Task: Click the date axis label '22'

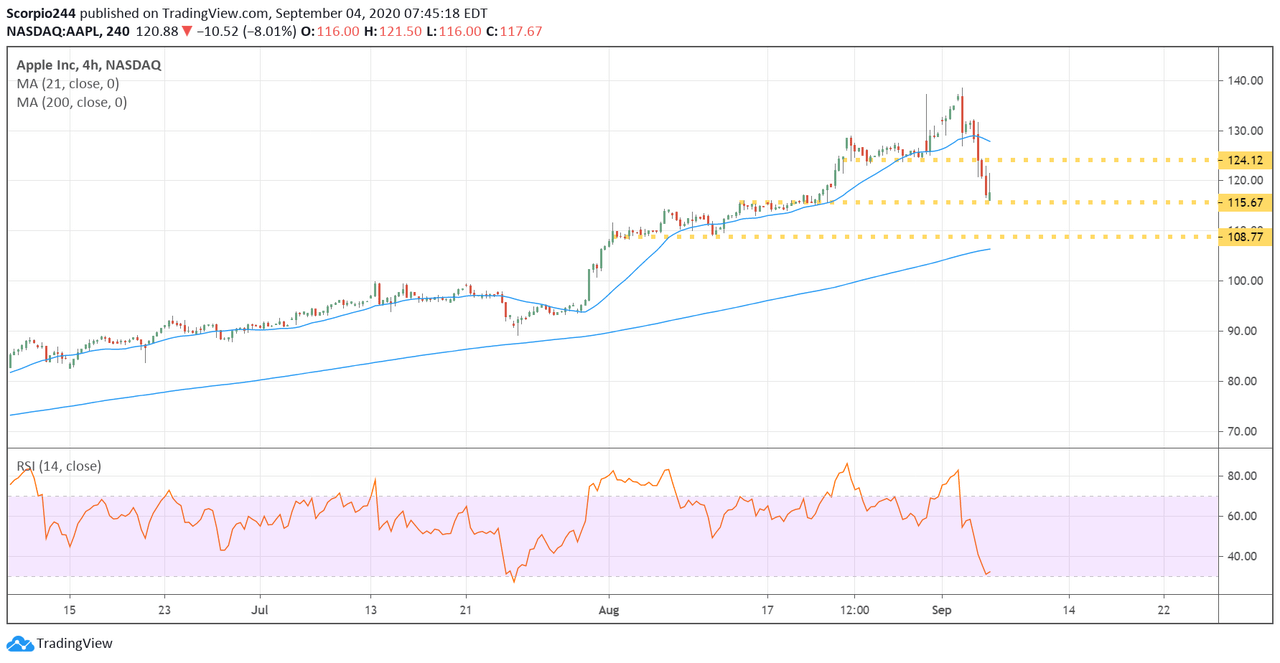Action: click(1165, 608)
